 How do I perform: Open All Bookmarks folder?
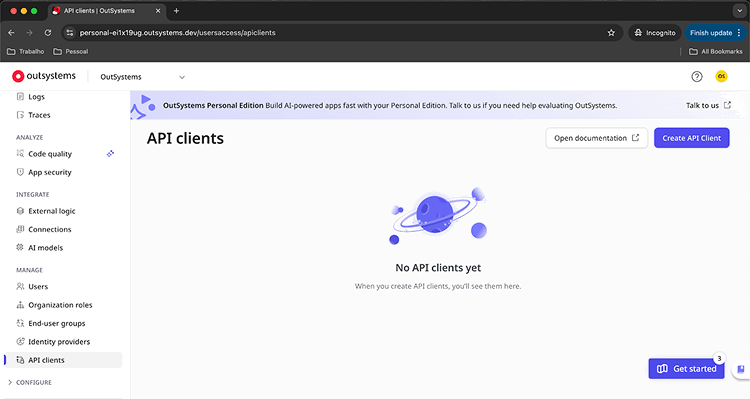point(716,51)
